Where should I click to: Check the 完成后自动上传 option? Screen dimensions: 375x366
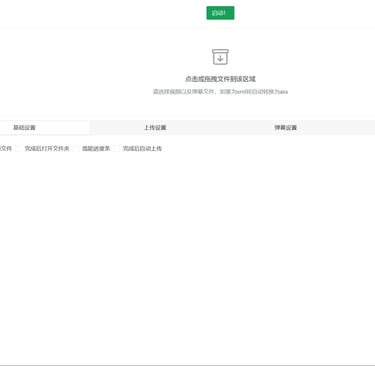(117, 149)
